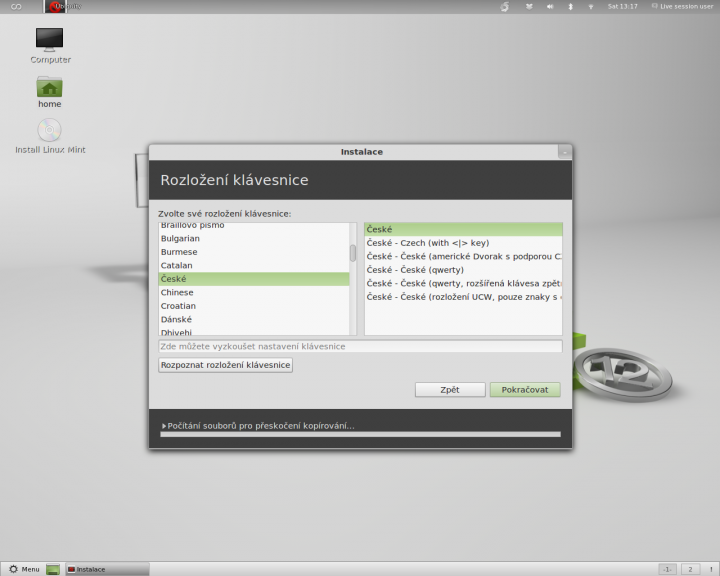
Task: Click the Zpět button
Action: point(450,390)
